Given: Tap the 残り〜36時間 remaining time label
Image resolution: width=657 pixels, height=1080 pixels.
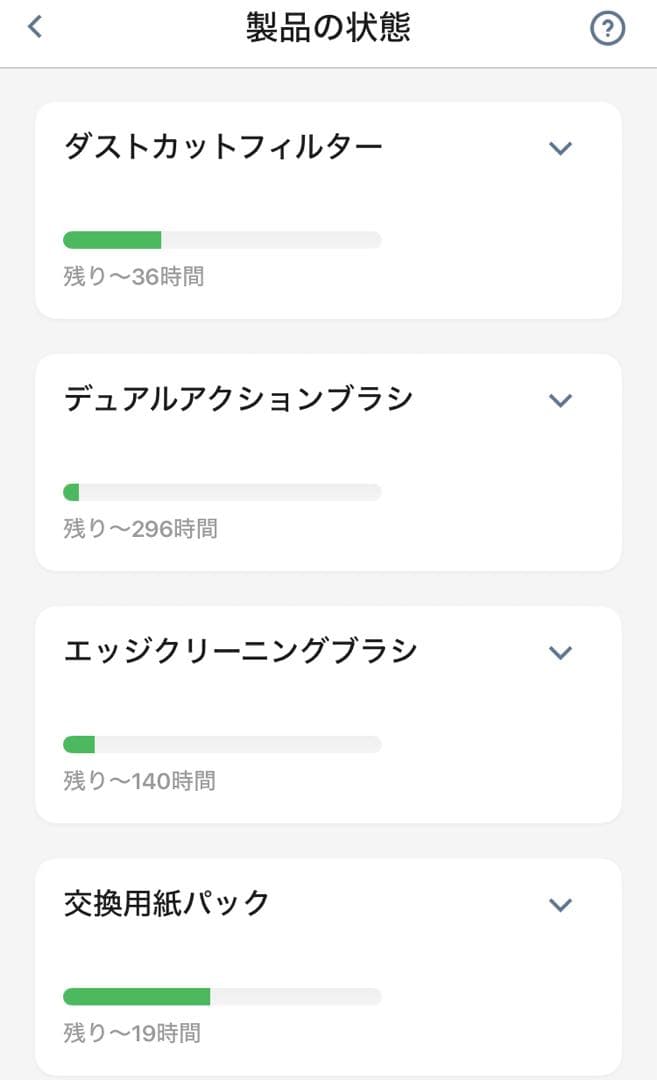Looking at the screenshot, I should 131,277.
